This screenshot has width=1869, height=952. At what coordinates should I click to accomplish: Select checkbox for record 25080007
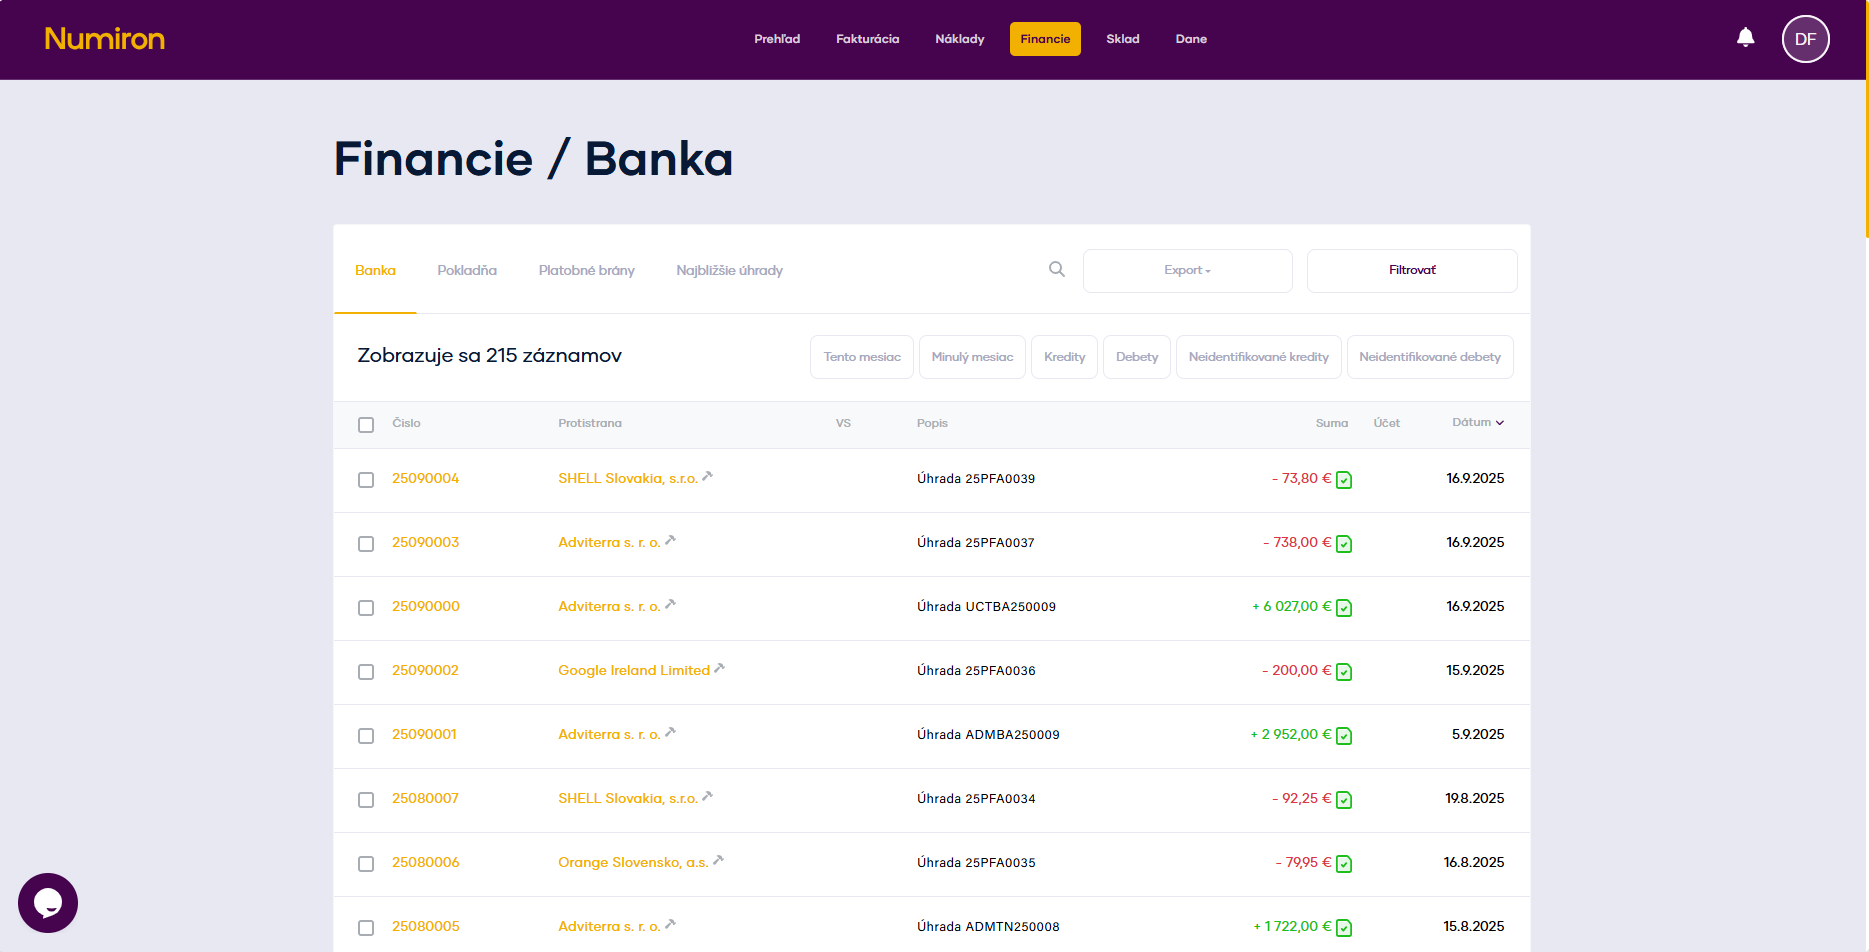(x=366, y=800)
